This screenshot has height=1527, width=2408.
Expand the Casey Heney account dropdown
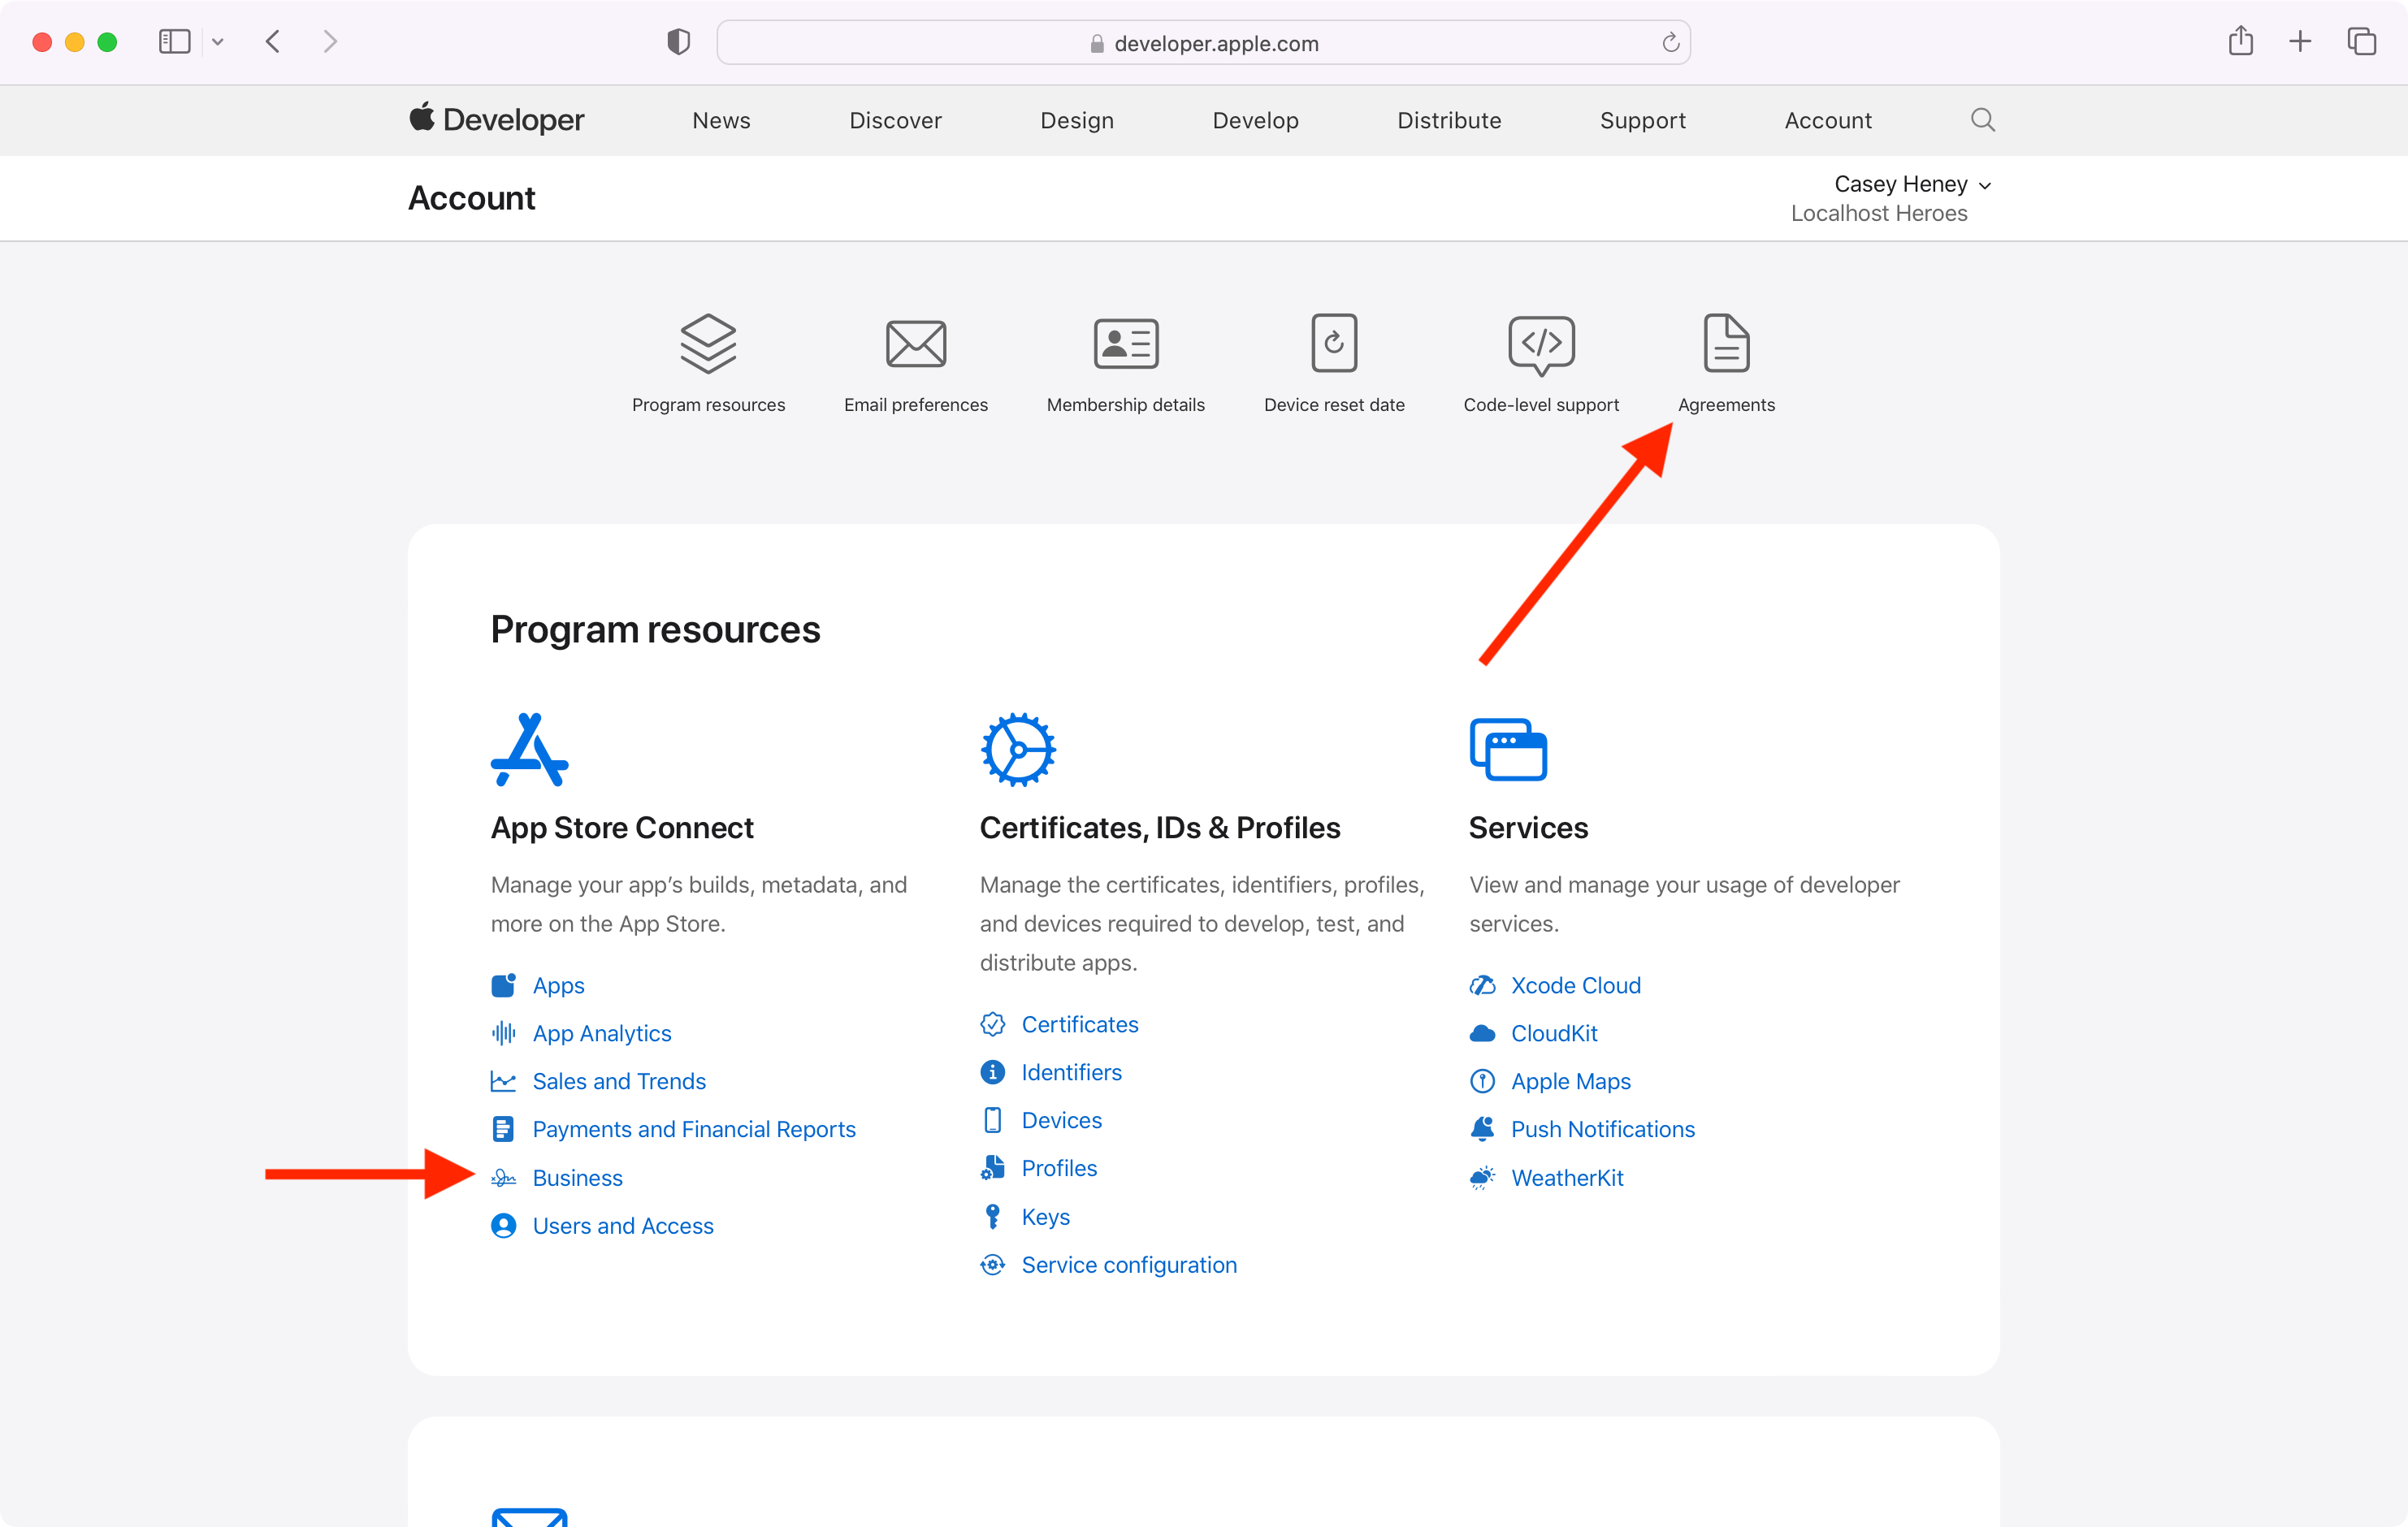click(x=1911, y=185)
